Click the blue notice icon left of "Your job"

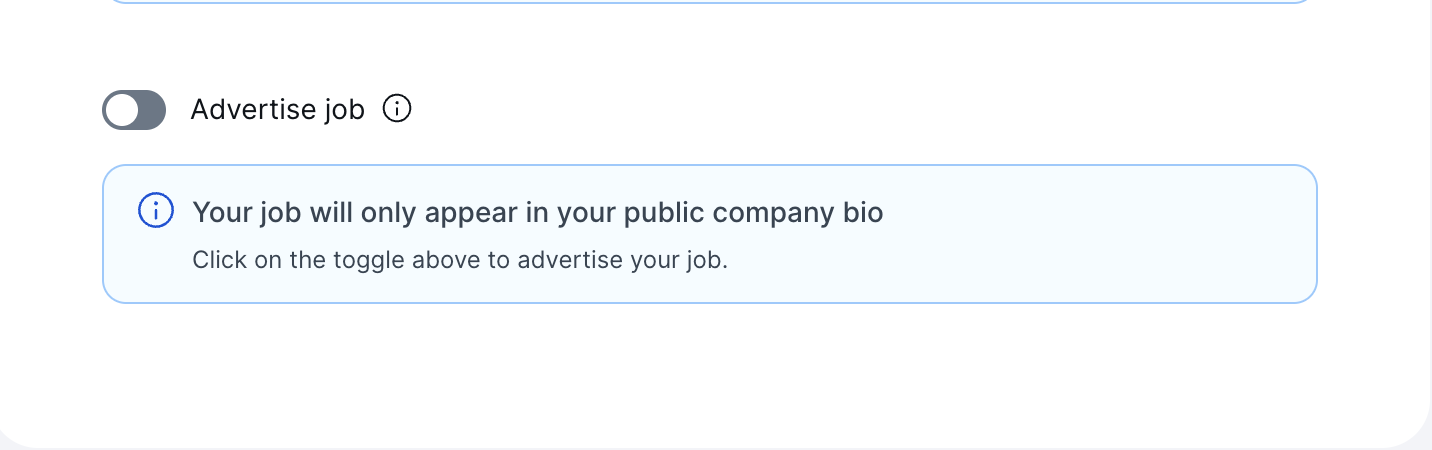coord(155,211)
